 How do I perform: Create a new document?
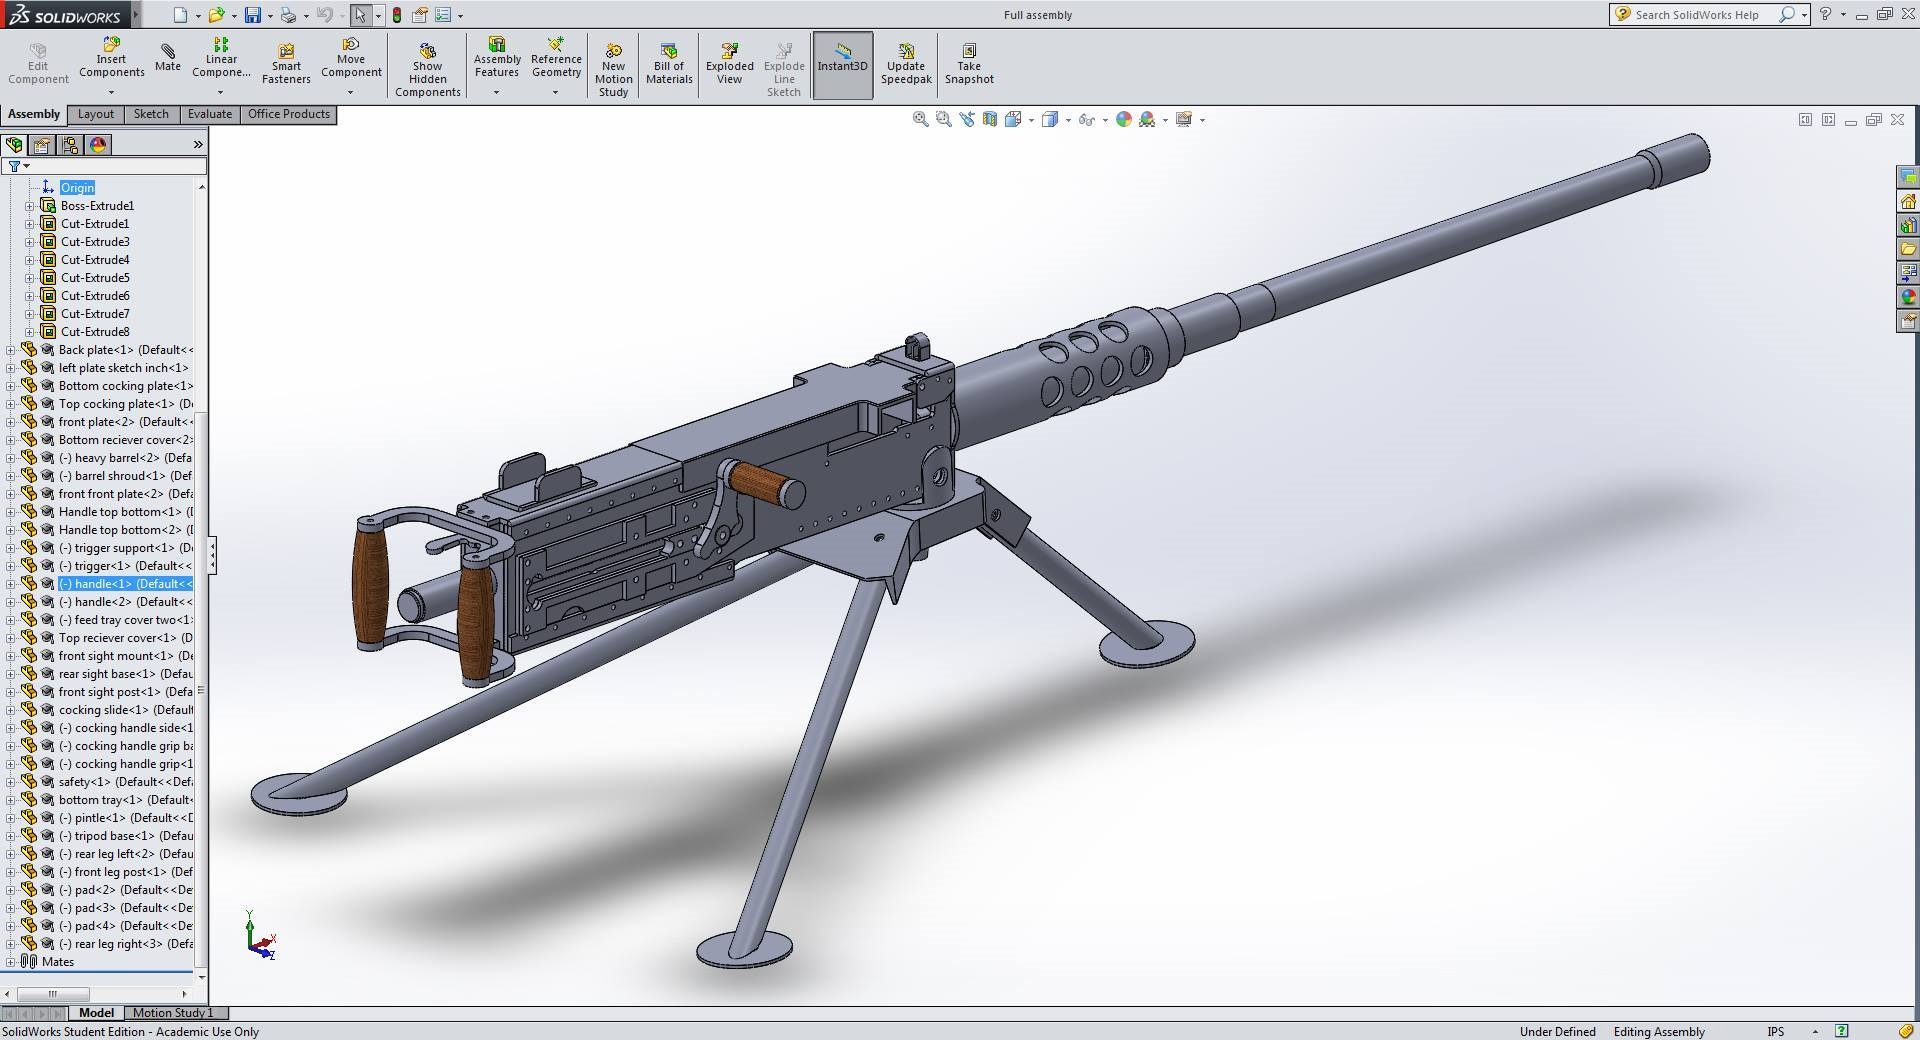180,15
